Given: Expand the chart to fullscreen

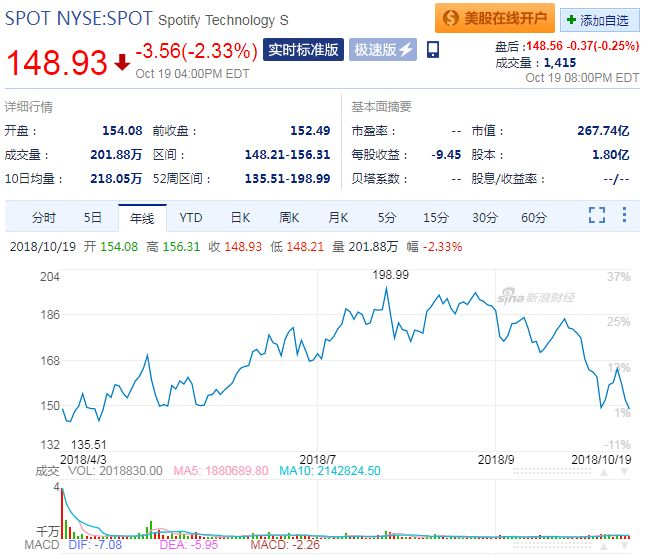Looking at the screenshot, I should coord(597,215).
